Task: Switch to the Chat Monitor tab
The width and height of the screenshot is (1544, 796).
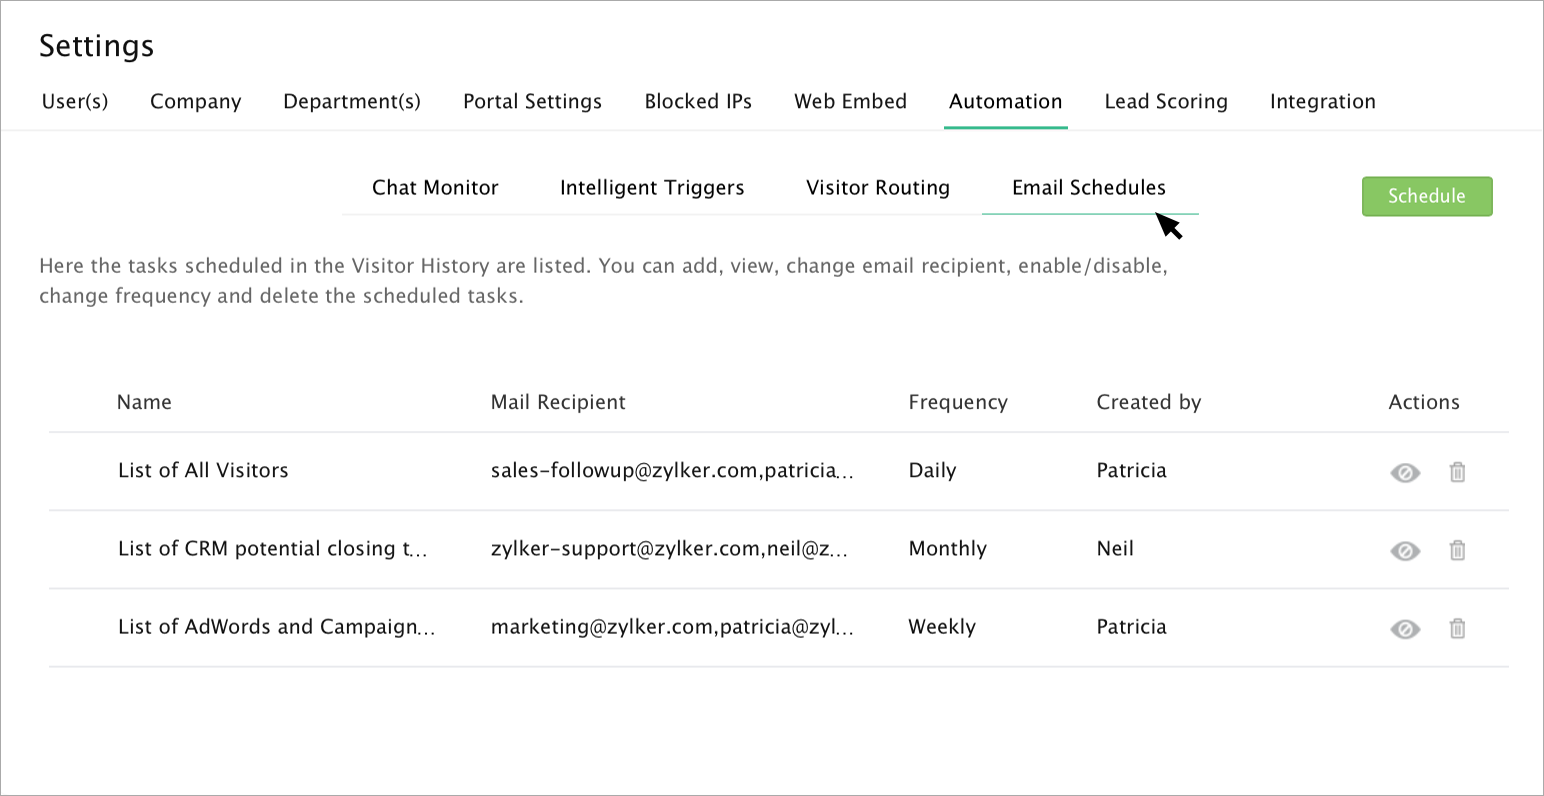Action: tap(435, 188)
